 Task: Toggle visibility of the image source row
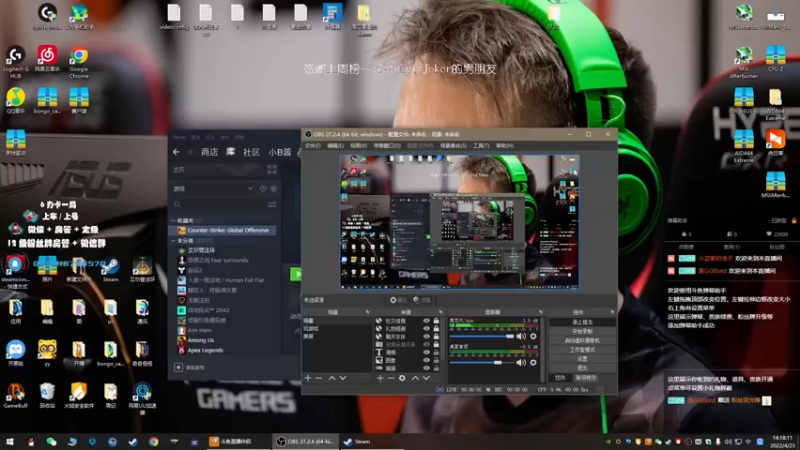[x=426, y=360]
